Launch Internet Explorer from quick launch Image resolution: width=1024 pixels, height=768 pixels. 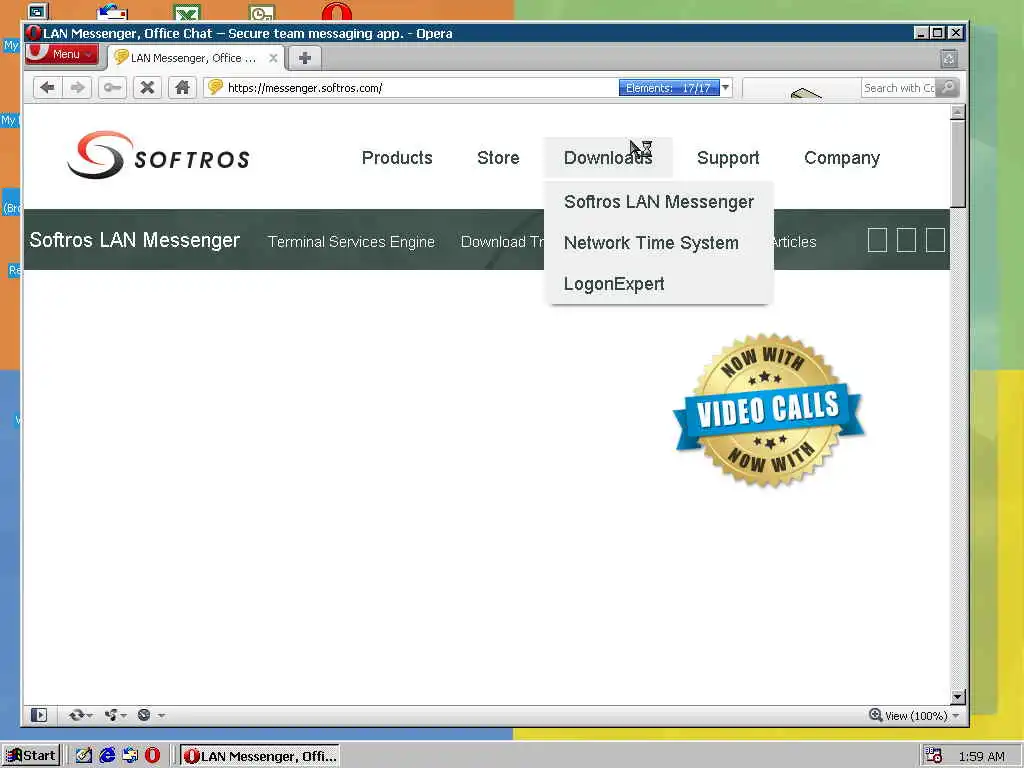point(107,756)
